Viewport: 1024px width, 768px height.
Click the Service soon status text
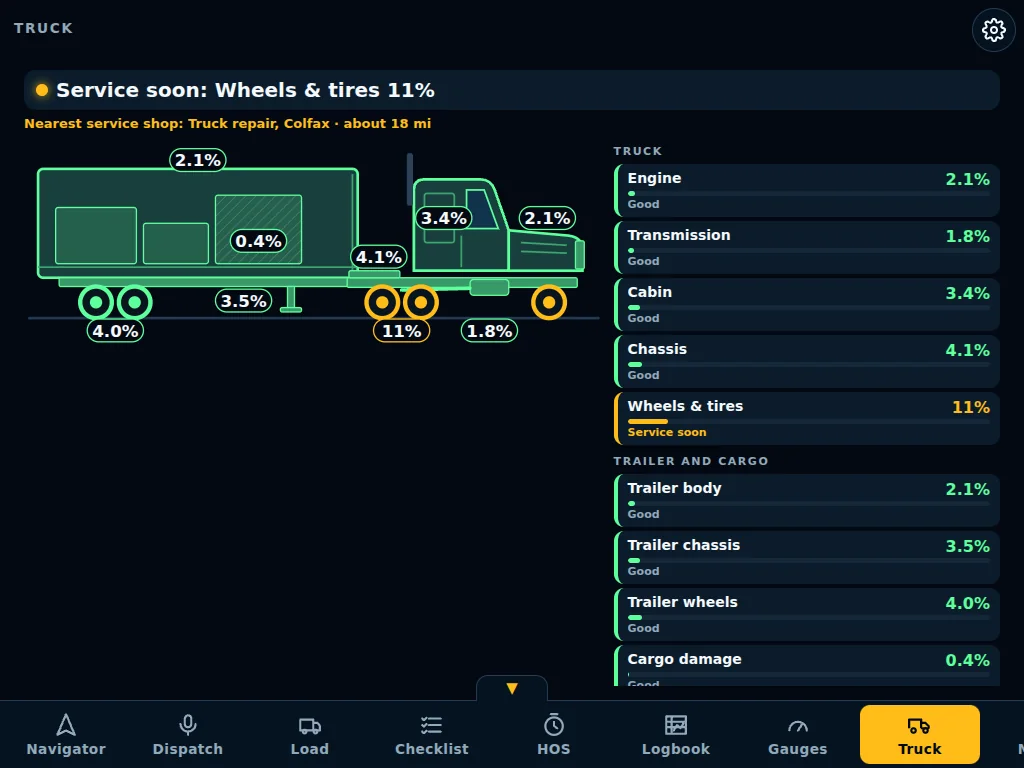point(667,432)
